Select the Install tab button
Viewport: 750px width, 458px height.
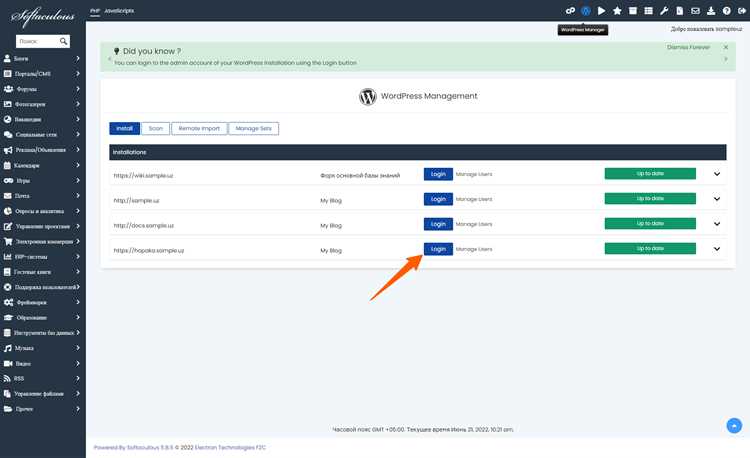click(x=124, y=129)
